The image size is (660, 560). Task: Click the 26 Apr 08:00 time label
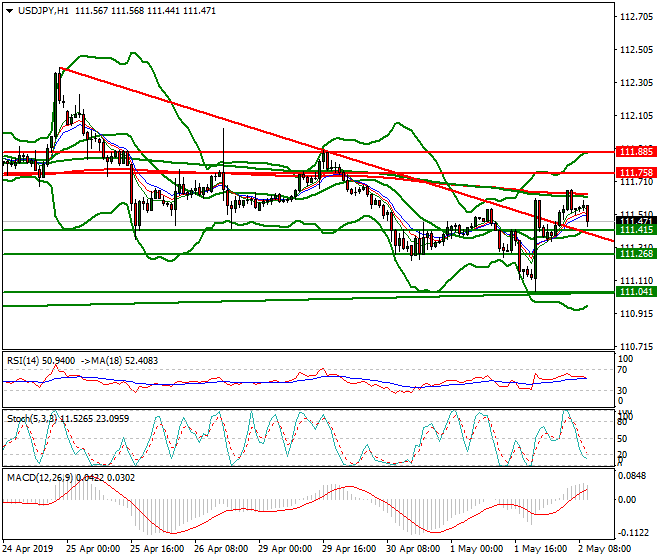221,549
